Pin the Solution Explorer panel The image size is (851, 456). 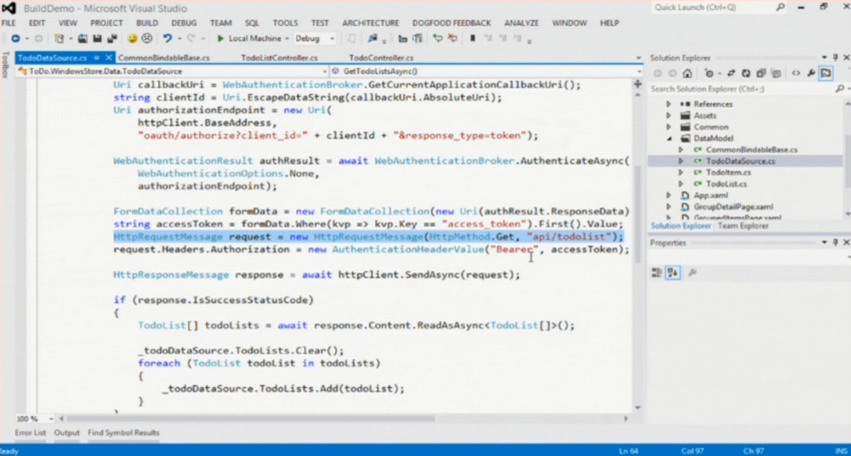[836, 58]
